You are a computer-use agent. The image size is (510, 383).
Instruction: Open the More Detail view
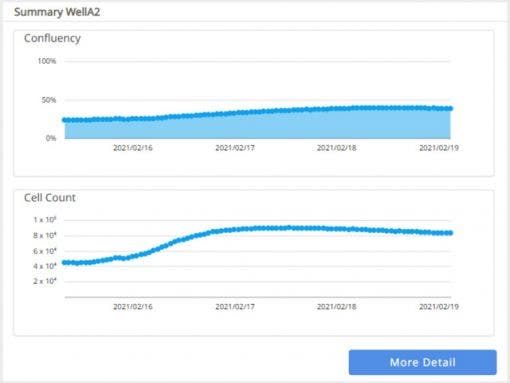(x=423, y=362)
